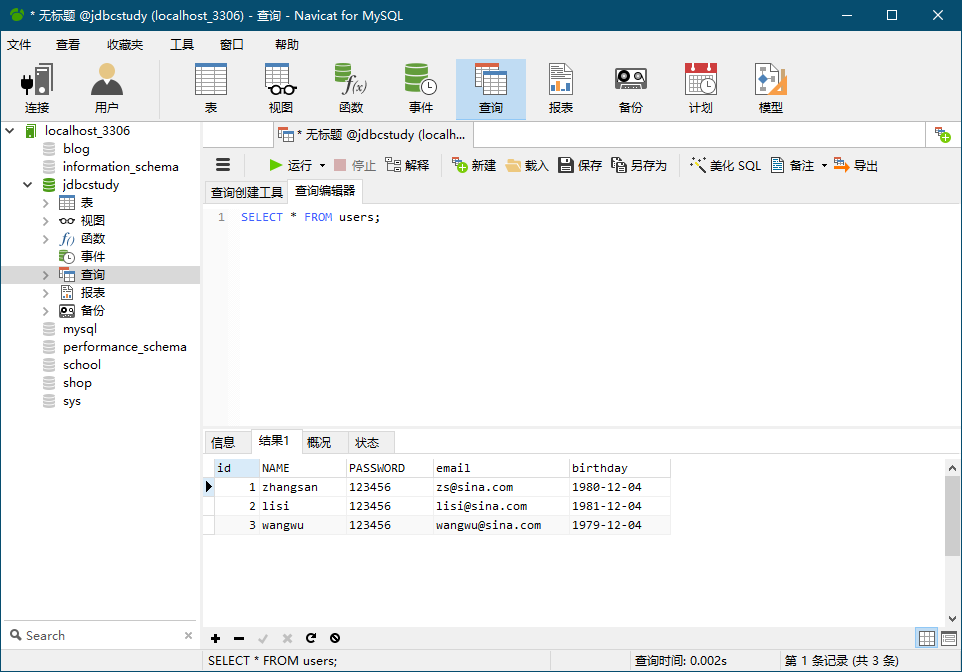Viewport: 962px width, 672px height.
Task: Click the Search field in the sidebar
Action: point(98,635)
